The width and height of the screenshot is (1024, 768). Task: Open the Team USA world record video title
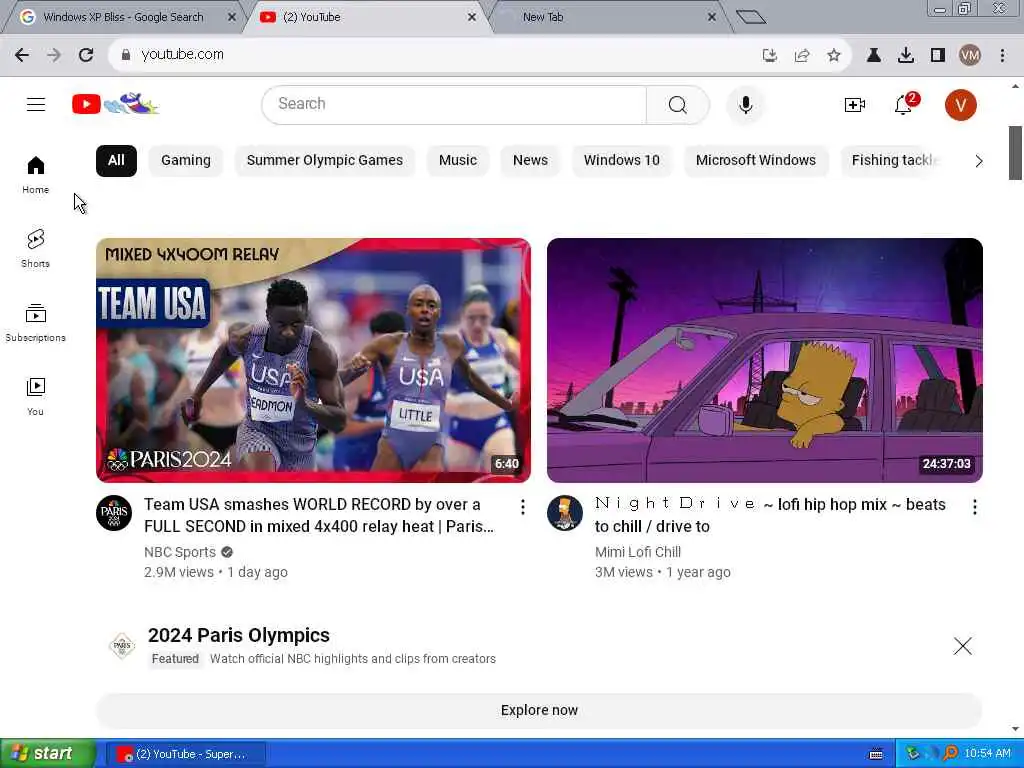pos(319,515)
